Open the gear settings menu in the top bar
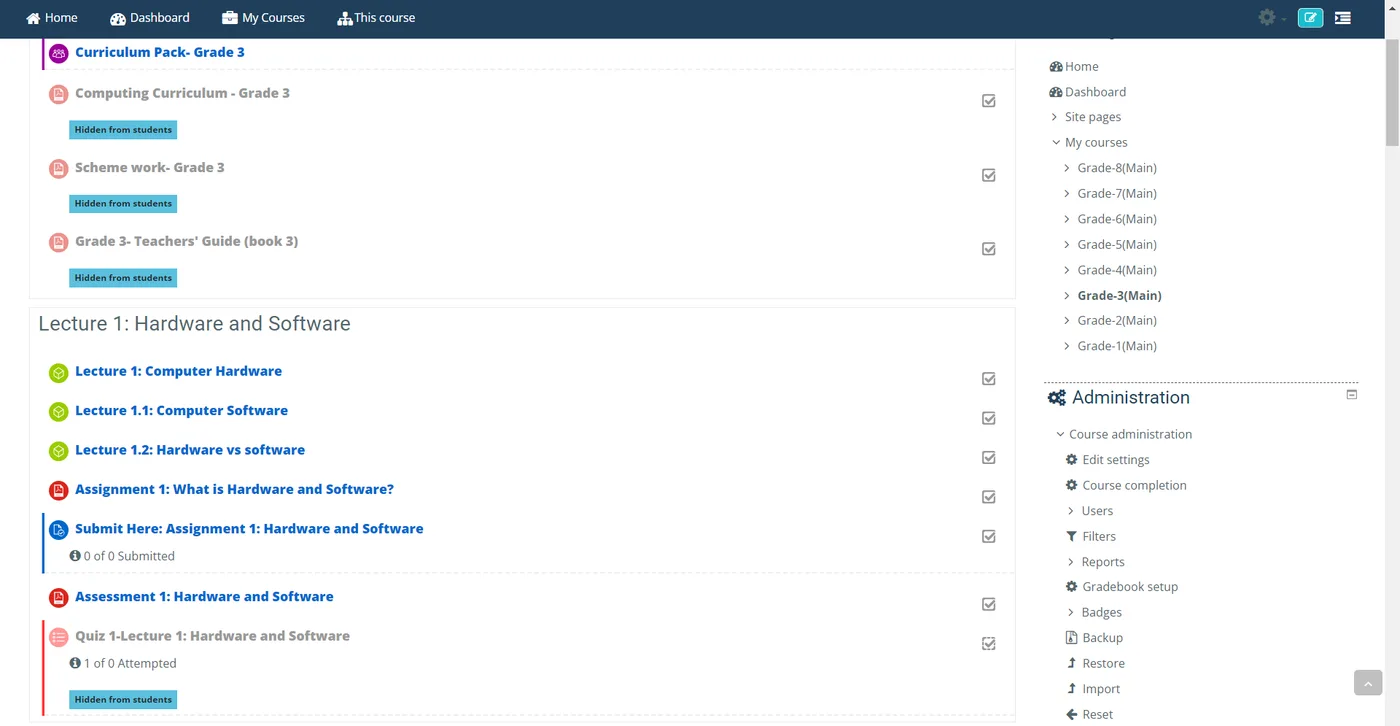Screen dimensions: 1400x726 1271,18
